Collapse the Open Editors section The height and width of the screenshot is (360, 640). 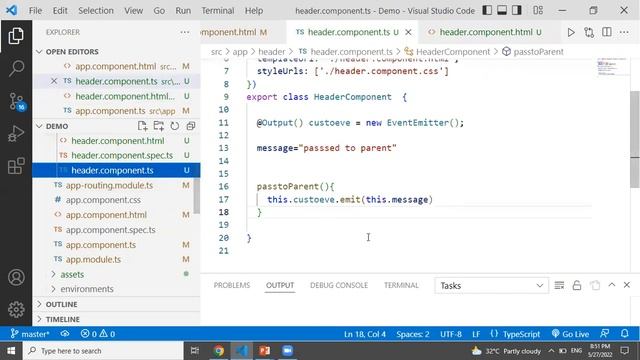coord(40,51)
